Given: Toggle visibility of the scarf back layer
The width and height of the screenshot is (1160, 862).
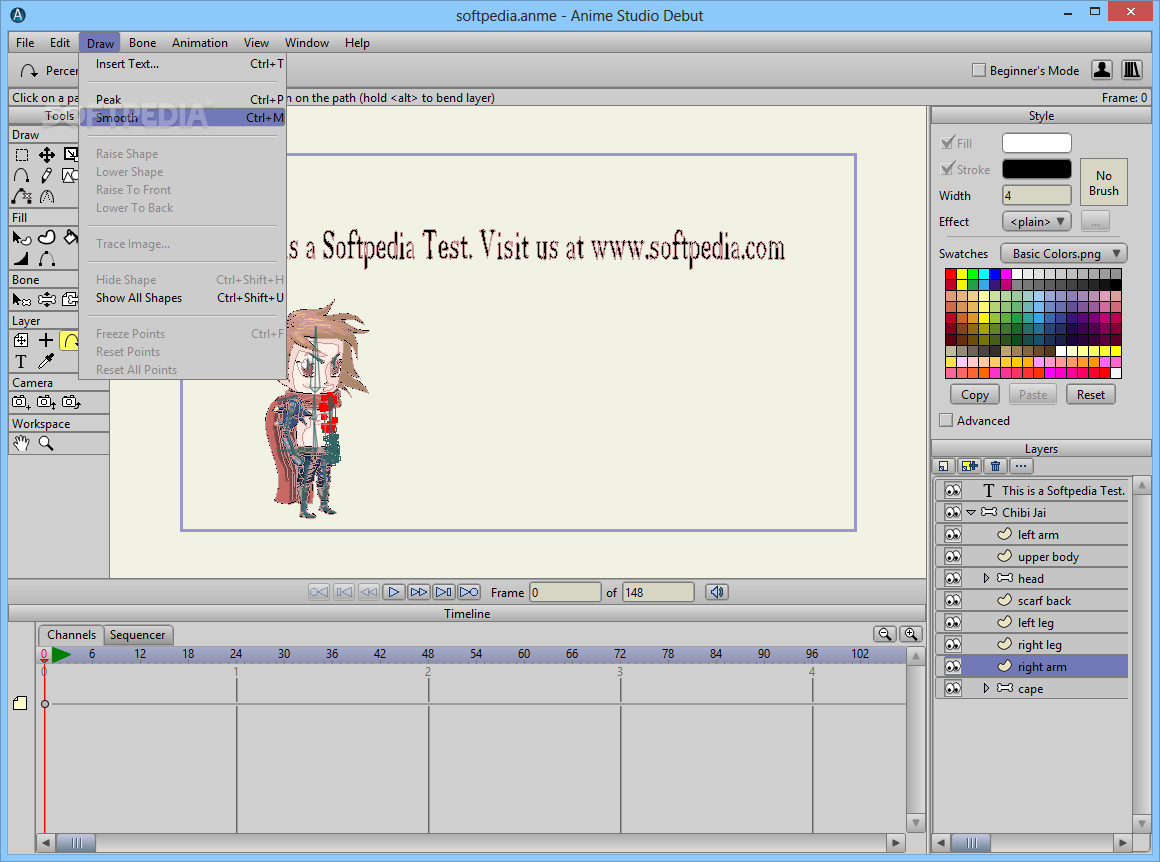Looking at the screenshot, I should tap(953, 600).
